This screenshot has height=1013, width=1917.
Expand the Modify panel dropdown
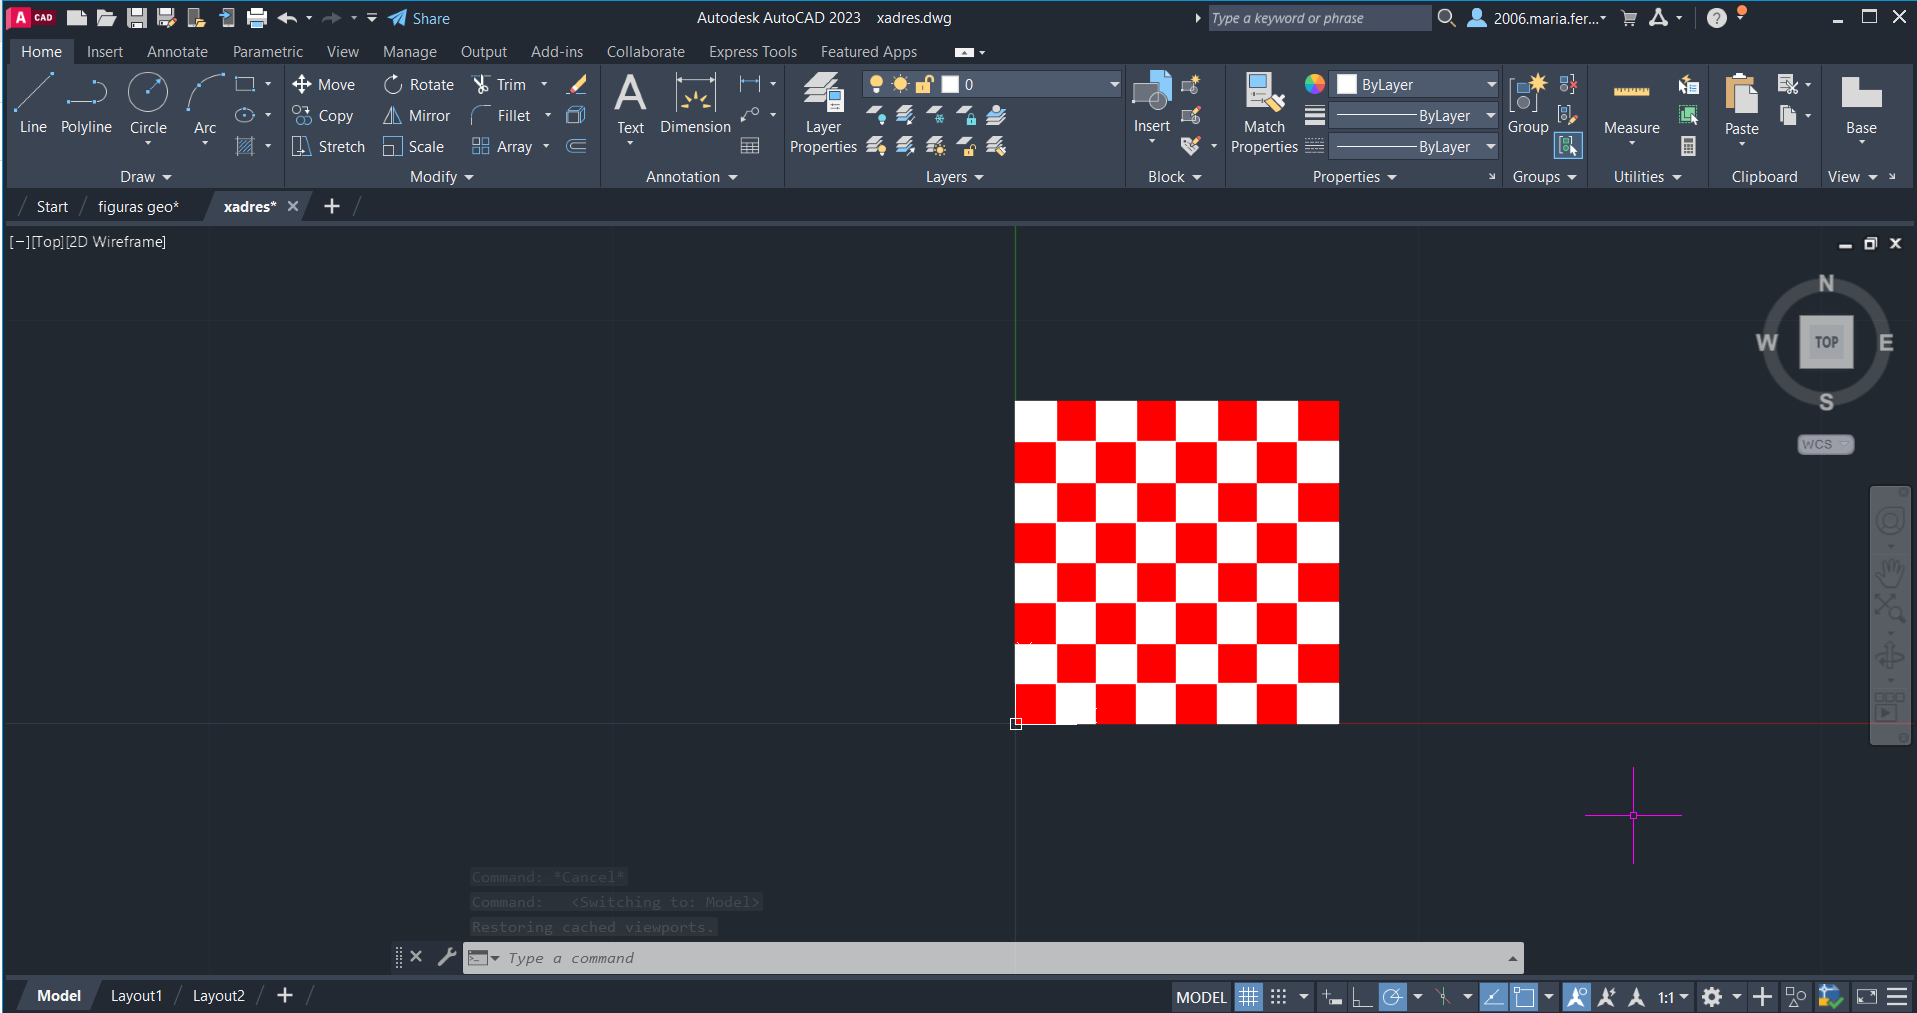[442, 177]
